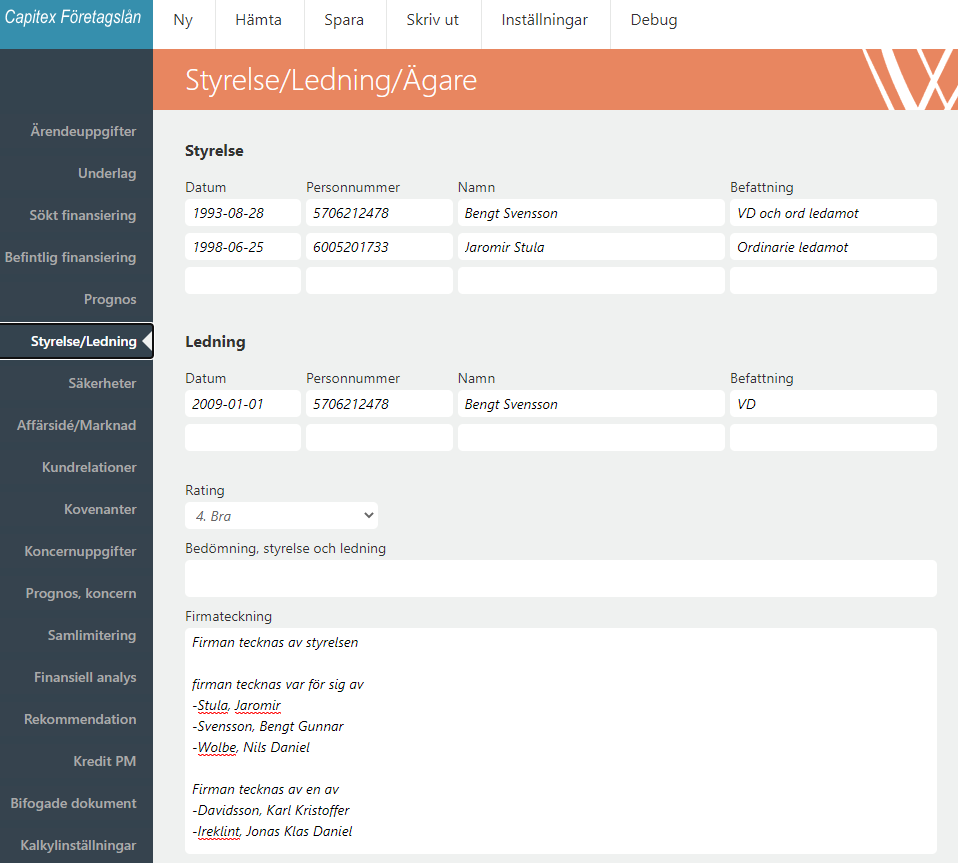Click Ledning date field 2009-01-01

tap(243, 404)
